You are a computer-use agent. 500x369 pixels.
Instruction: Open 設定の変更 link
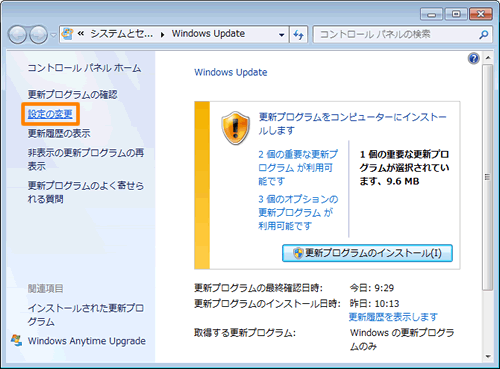point(50,114)
